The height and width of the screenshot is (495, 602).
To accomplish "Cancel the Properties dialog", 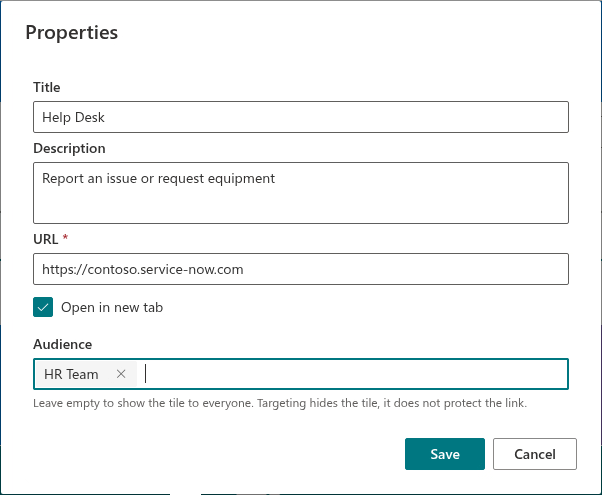I will click(x=534, y=454).
